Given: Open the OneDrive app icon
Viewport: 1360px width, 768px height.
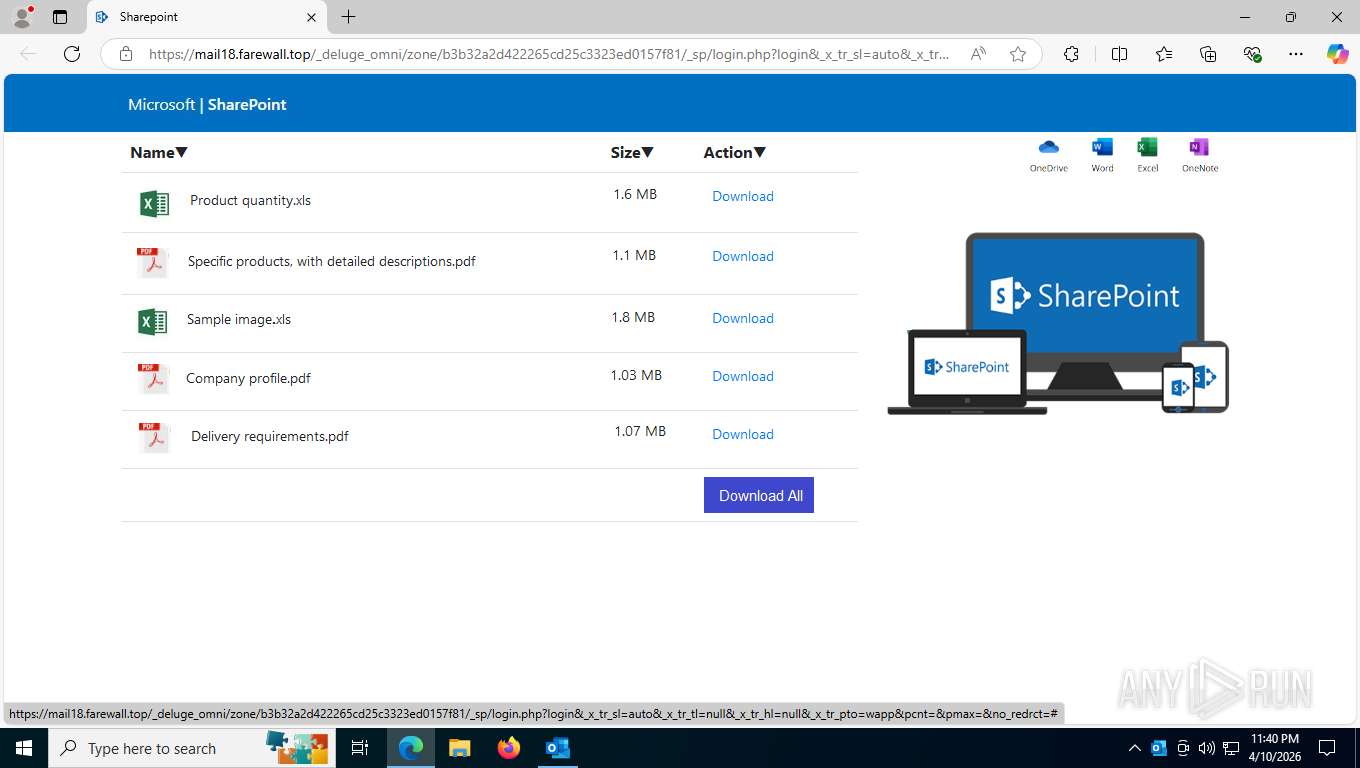Looking at the screenshot, I should tap(1048, 155).
